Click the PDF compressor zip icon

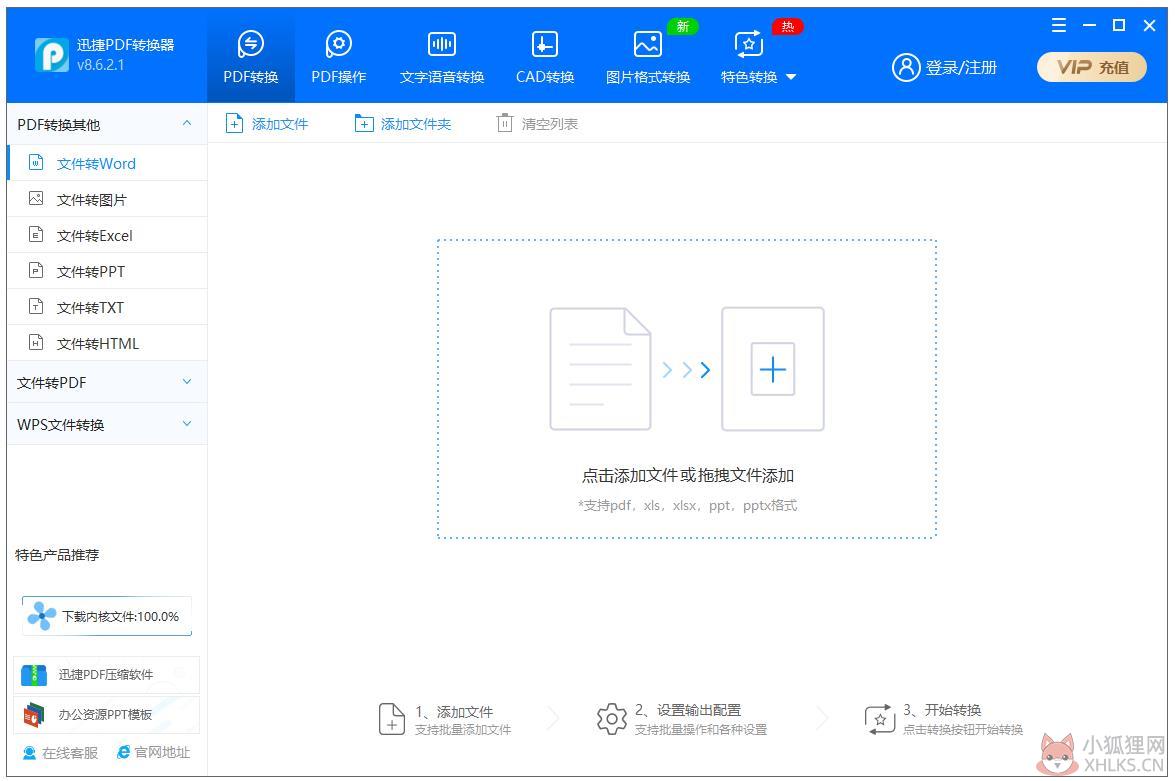[34, 675]
